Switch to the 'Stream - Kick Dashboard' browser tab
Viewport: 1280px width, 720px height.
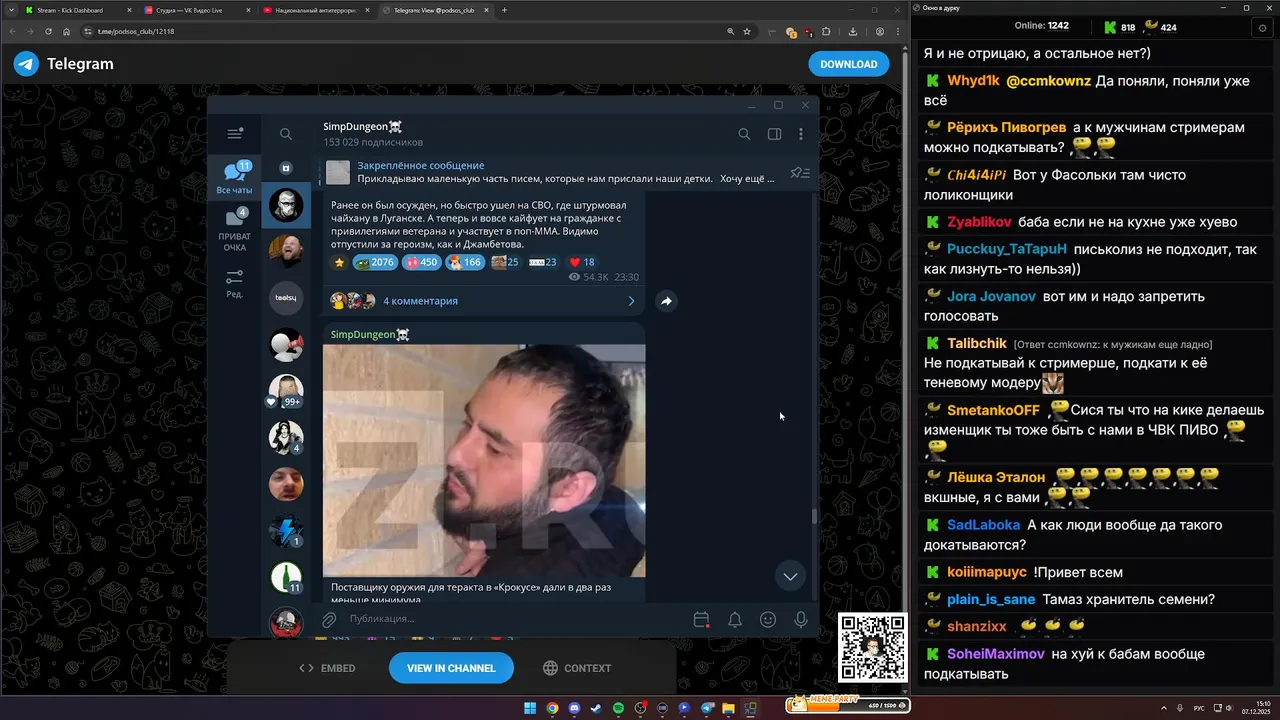[x=77, y=10]
